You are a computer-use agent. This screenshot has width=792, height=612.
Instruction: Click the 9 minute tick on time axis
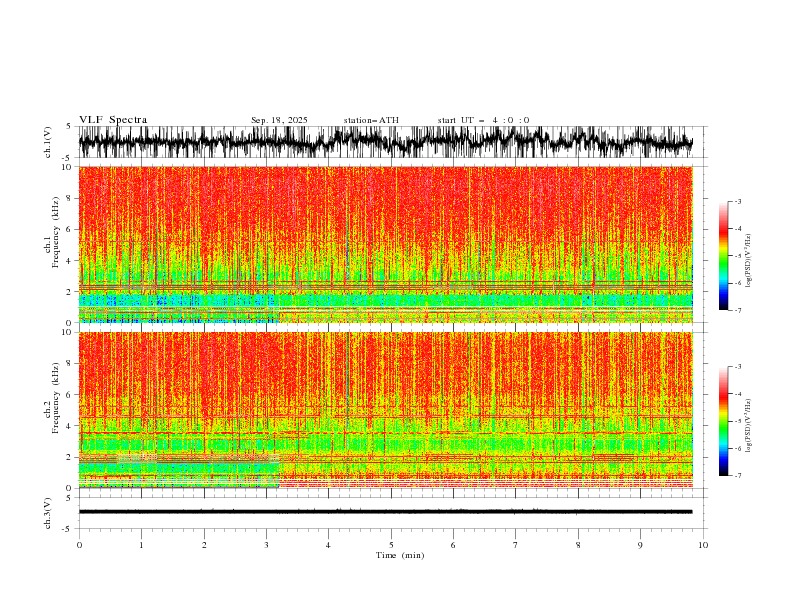[x=640, y=545]
